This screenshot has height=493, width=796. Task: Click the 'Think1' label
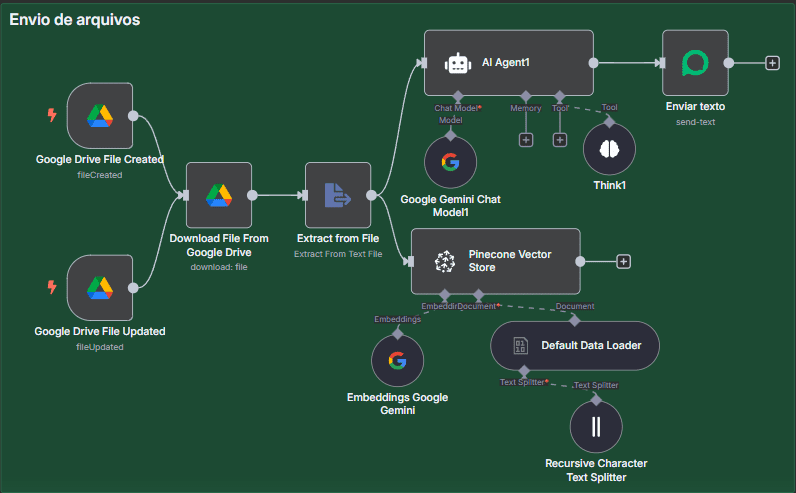coord(610,185)
